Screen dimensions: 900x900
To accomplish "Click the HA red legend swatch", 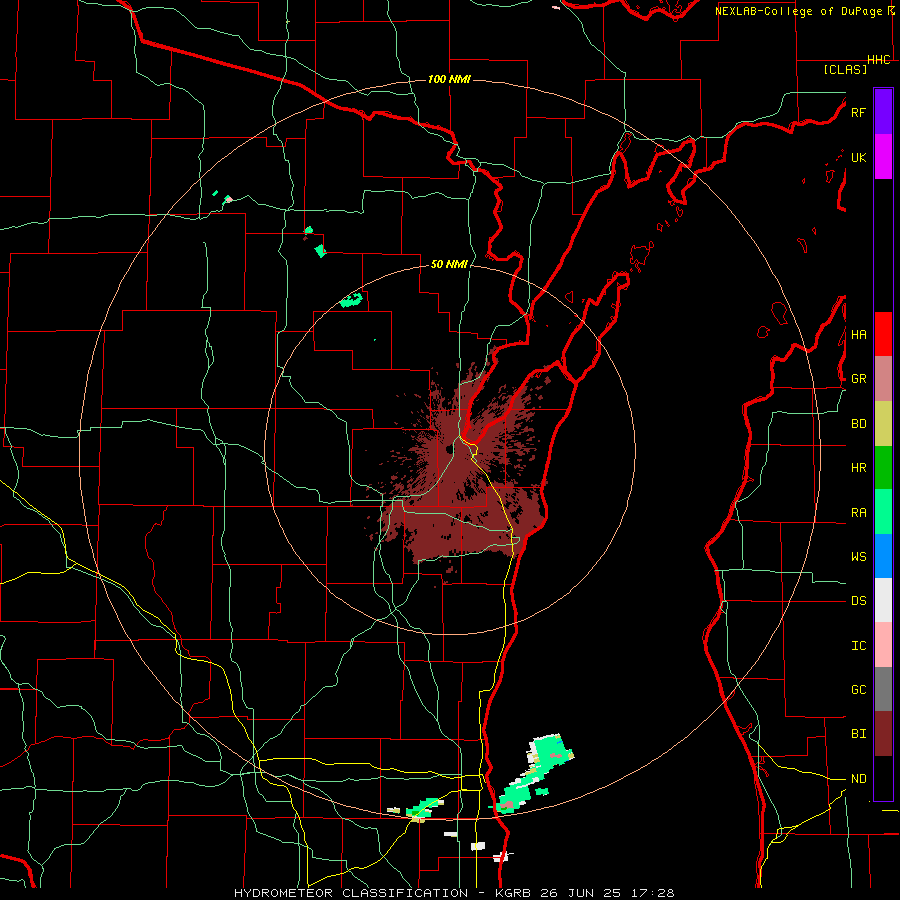I will 883,334.
